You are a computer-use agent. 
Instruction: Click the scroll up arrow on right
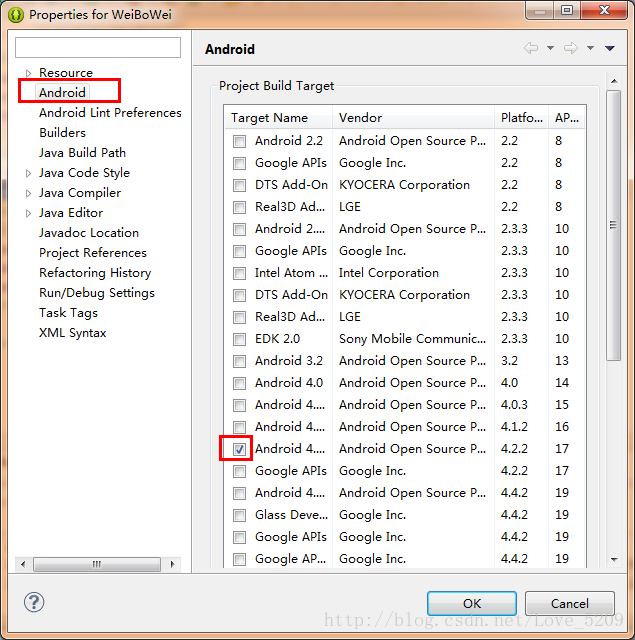point(614,81)
